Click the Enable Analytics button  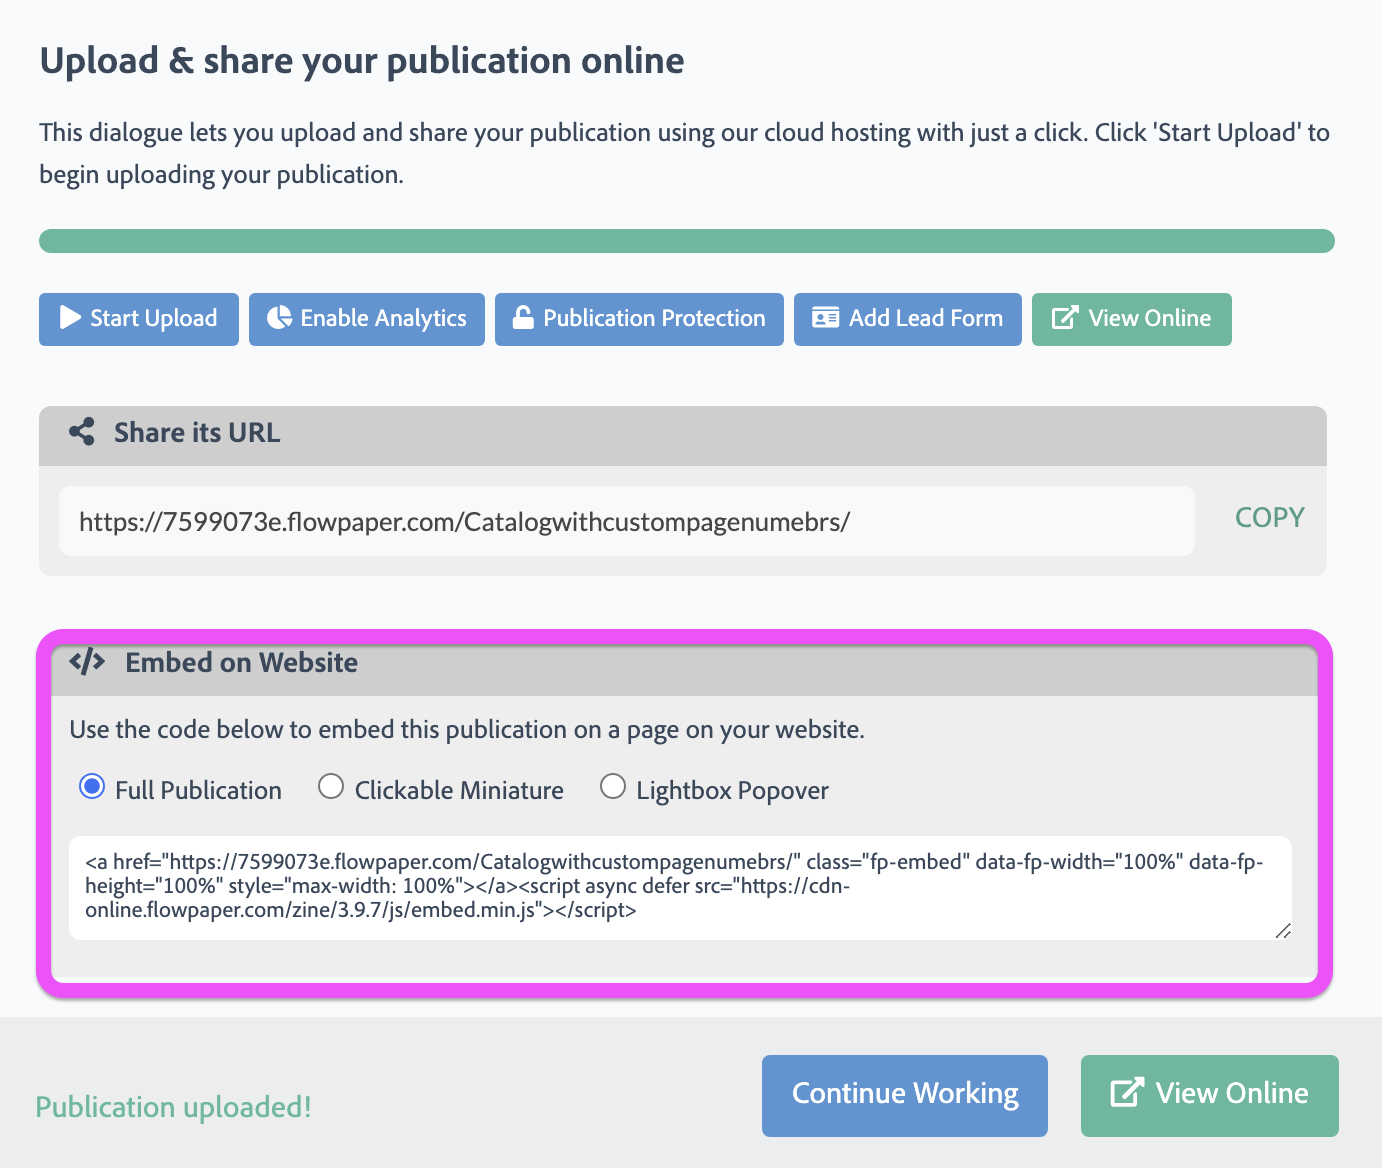[x=367, y=319]
